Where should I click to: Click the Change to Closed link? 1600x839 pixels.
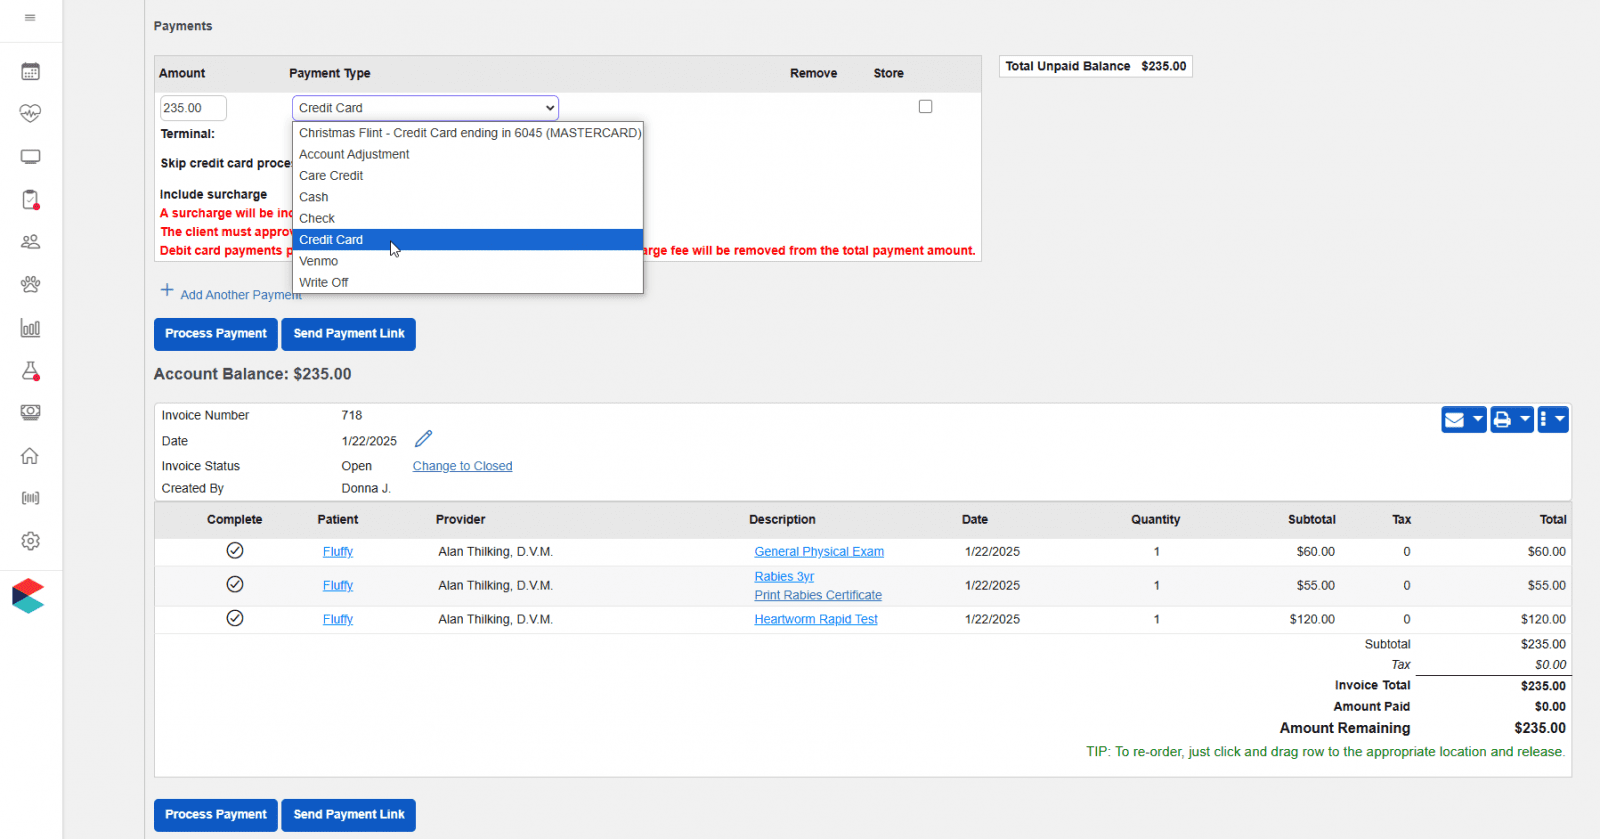462,466
